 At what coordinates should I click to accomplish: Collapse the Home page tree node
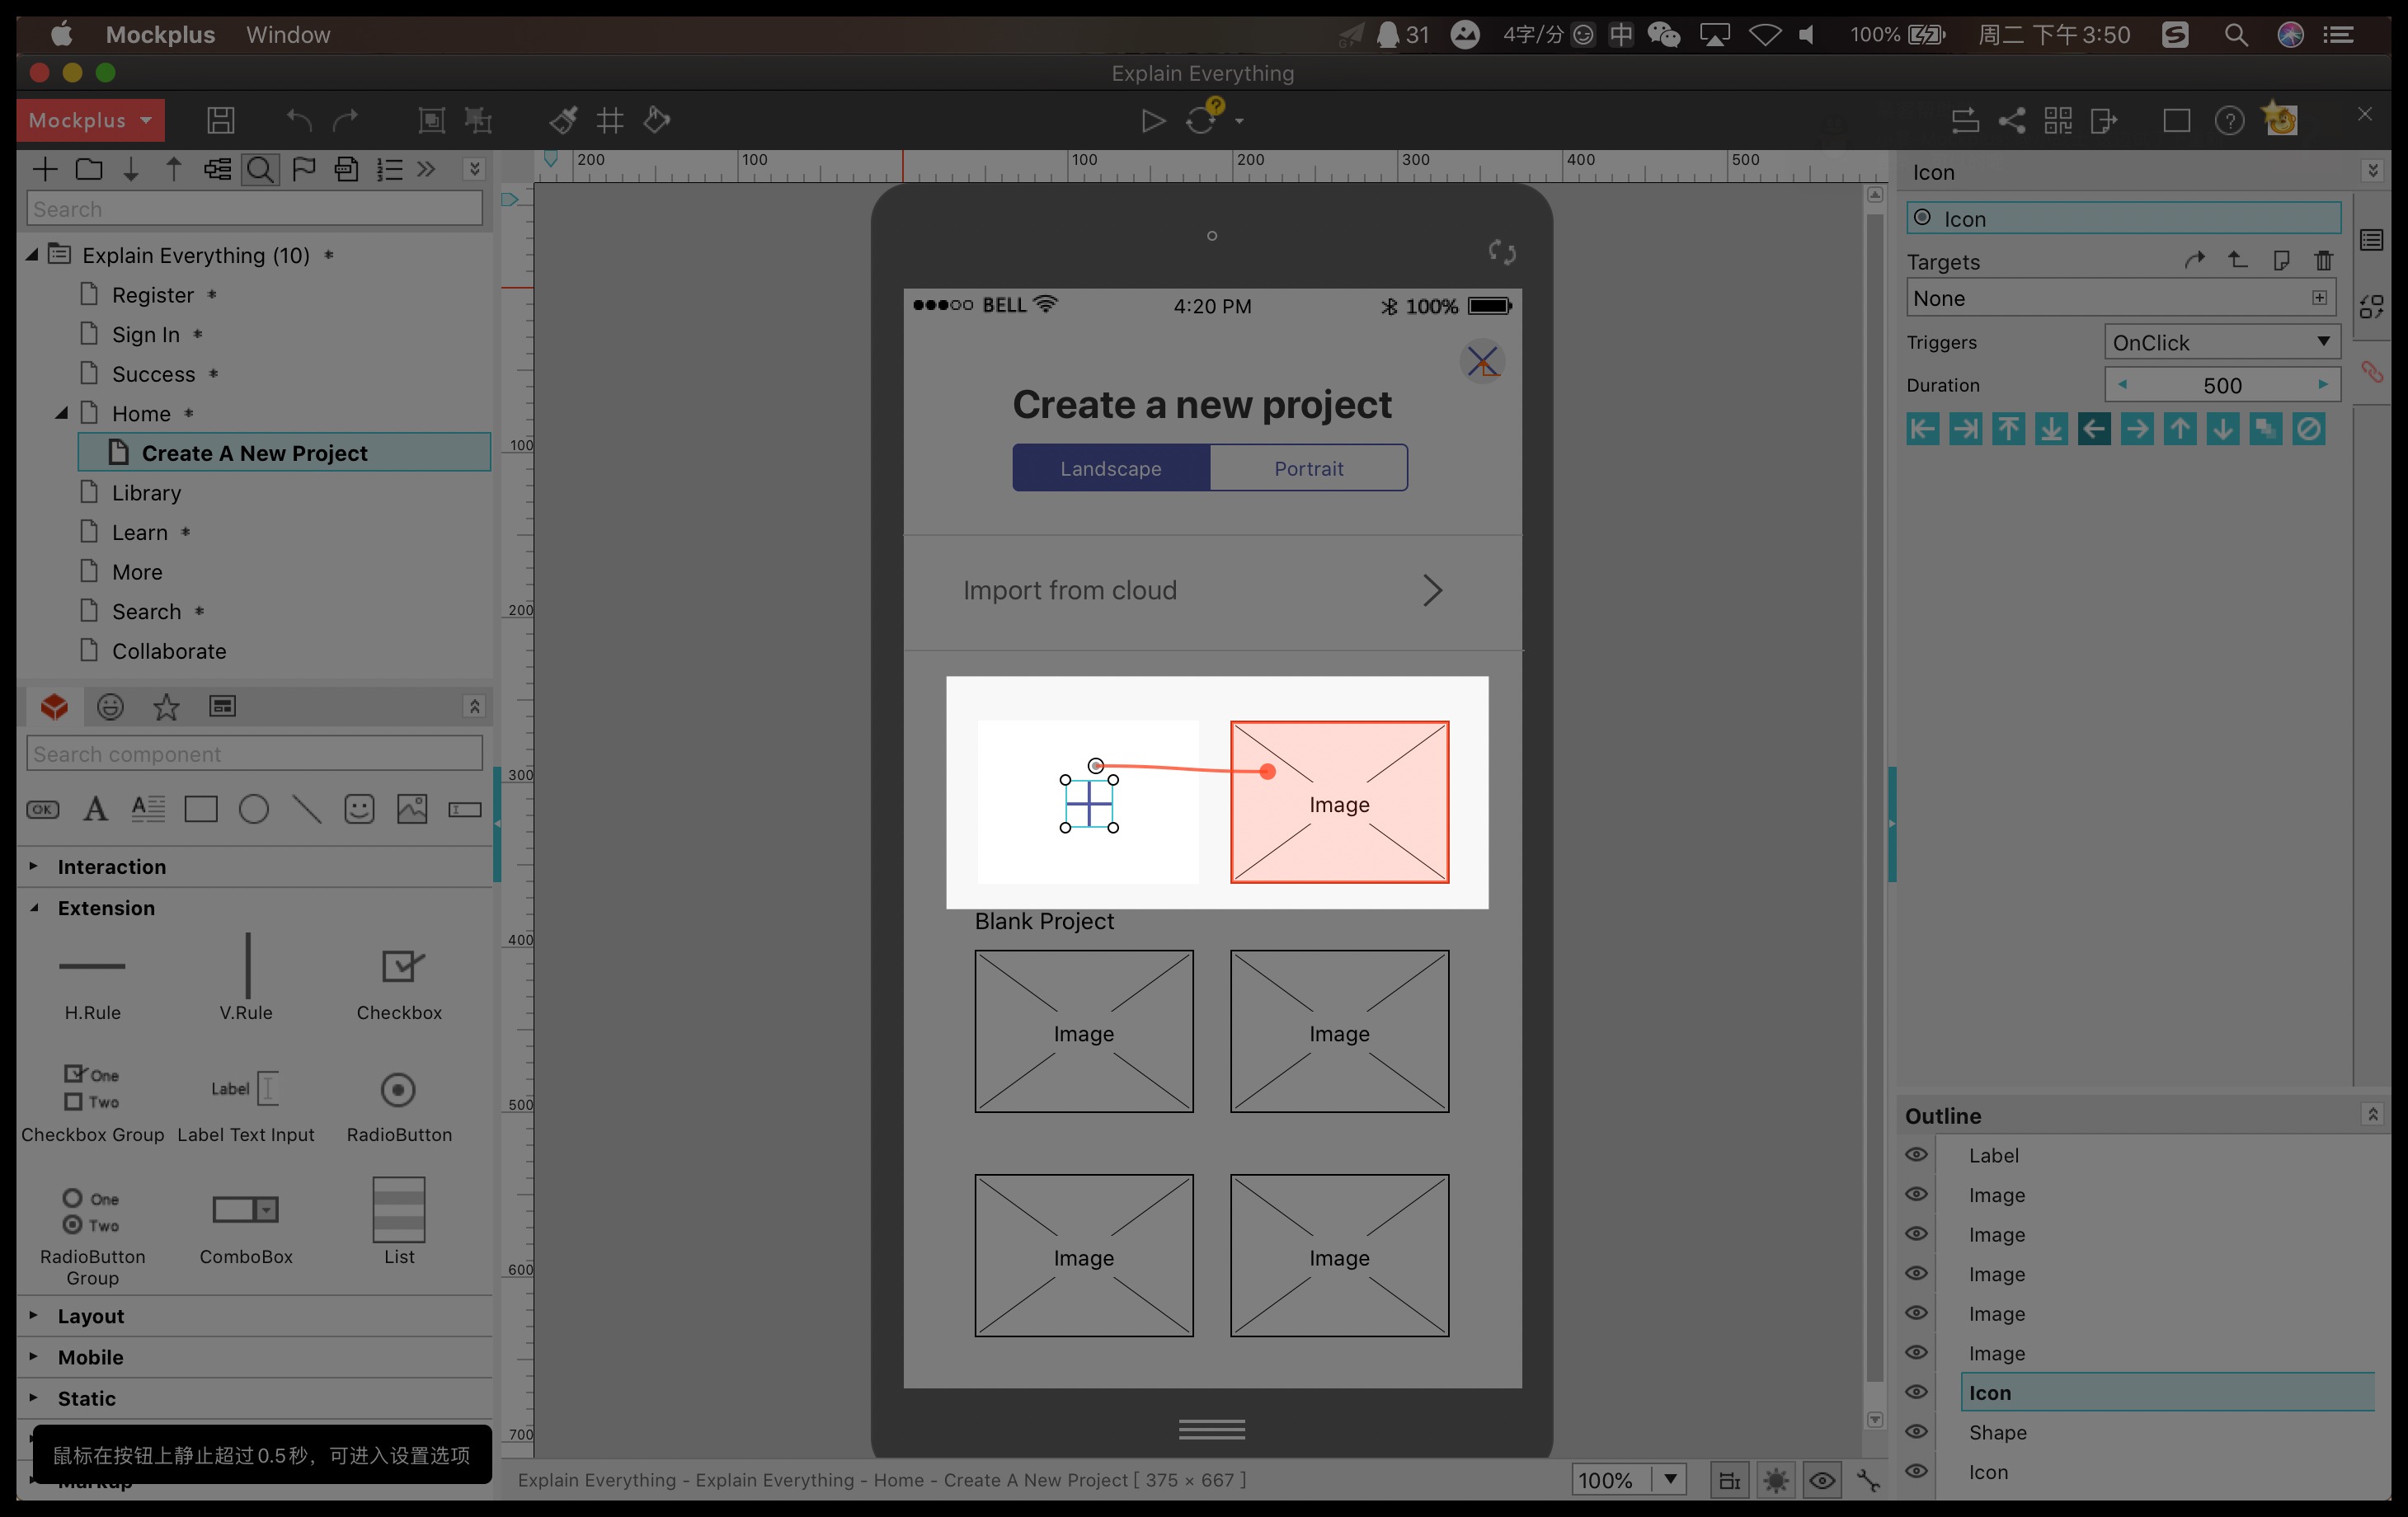pos(61,413)
